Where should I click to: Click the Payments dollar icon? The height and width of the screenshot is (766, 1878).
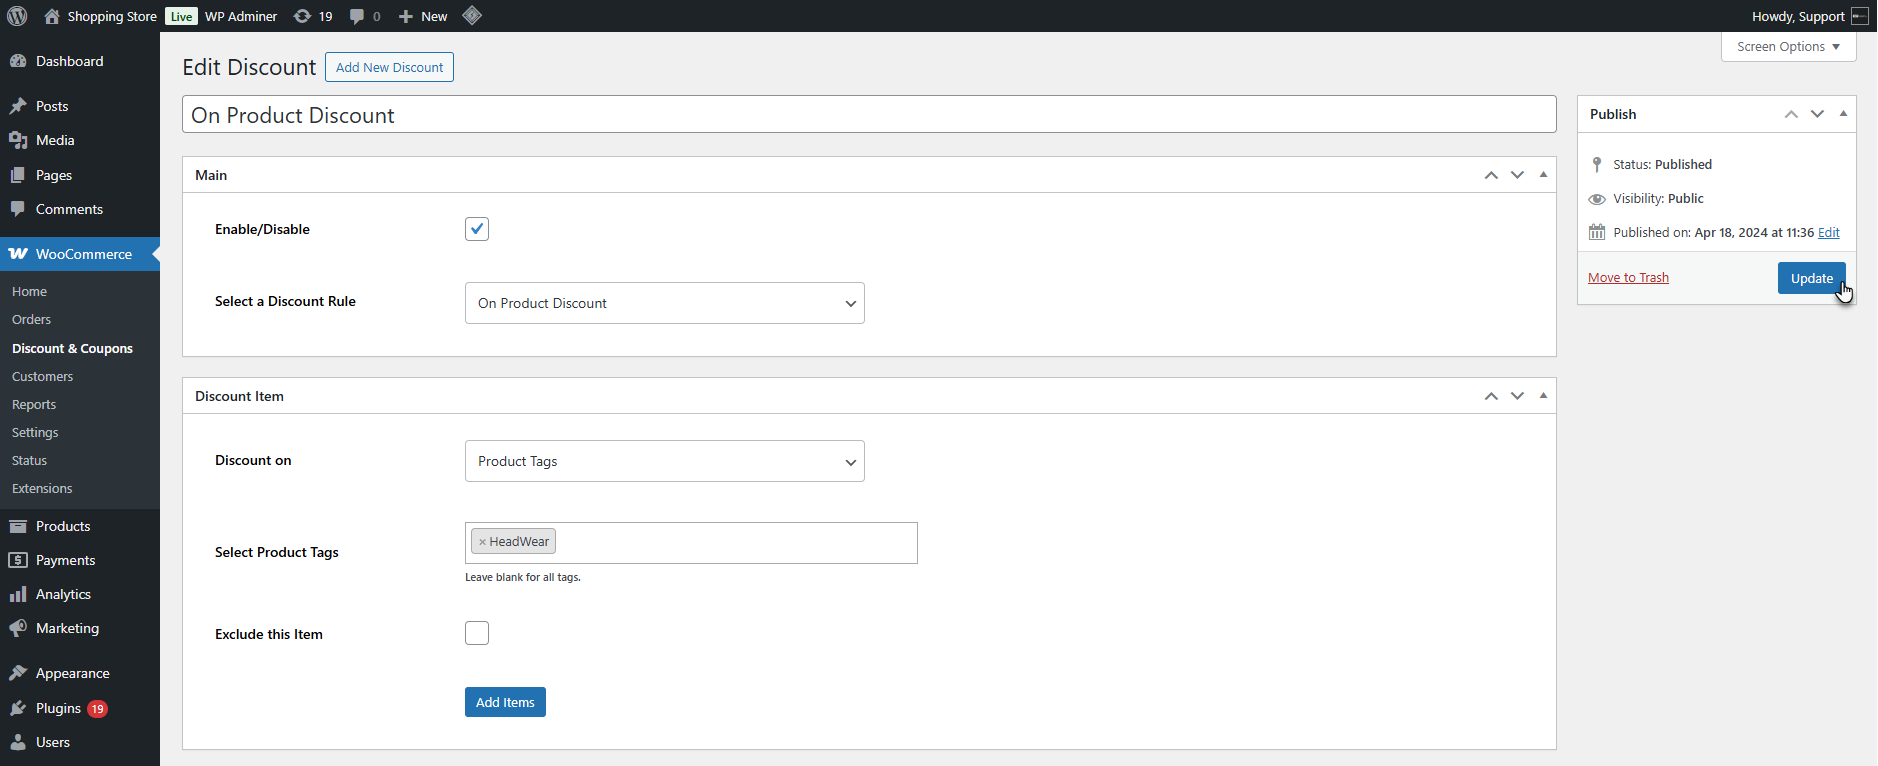click(x=18, y=560)
